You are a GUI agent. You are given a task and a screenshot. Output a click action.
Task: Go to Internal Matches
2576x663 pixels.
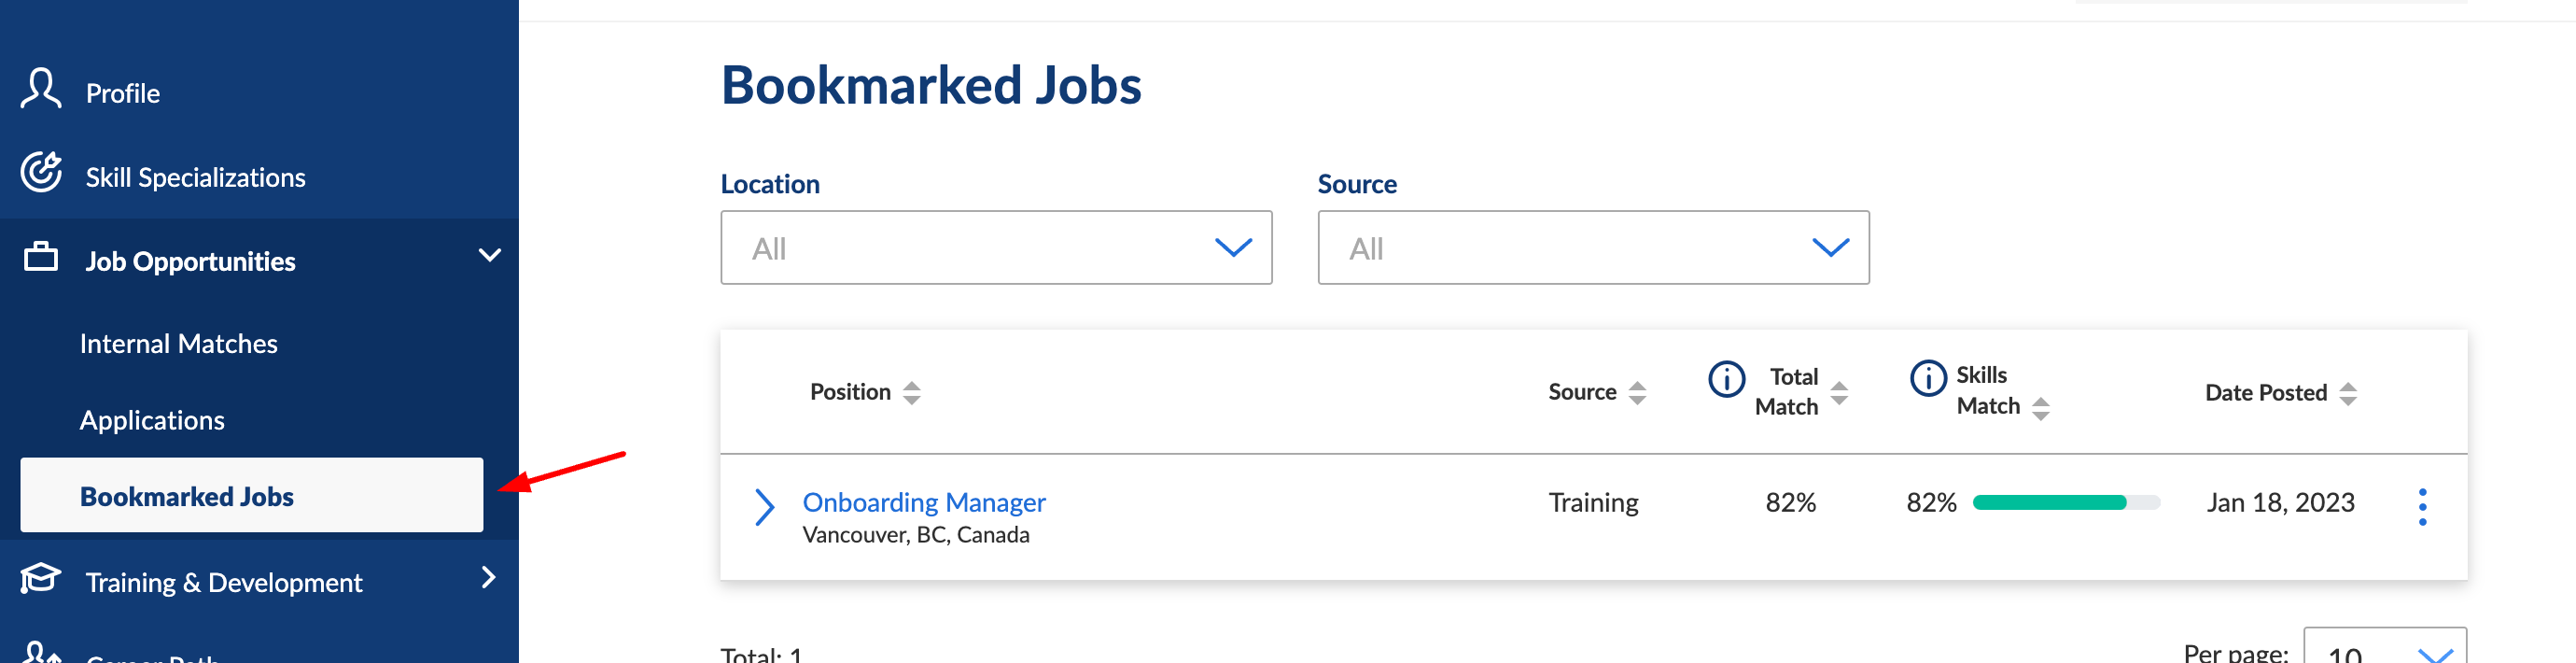(x=179, y=344)
